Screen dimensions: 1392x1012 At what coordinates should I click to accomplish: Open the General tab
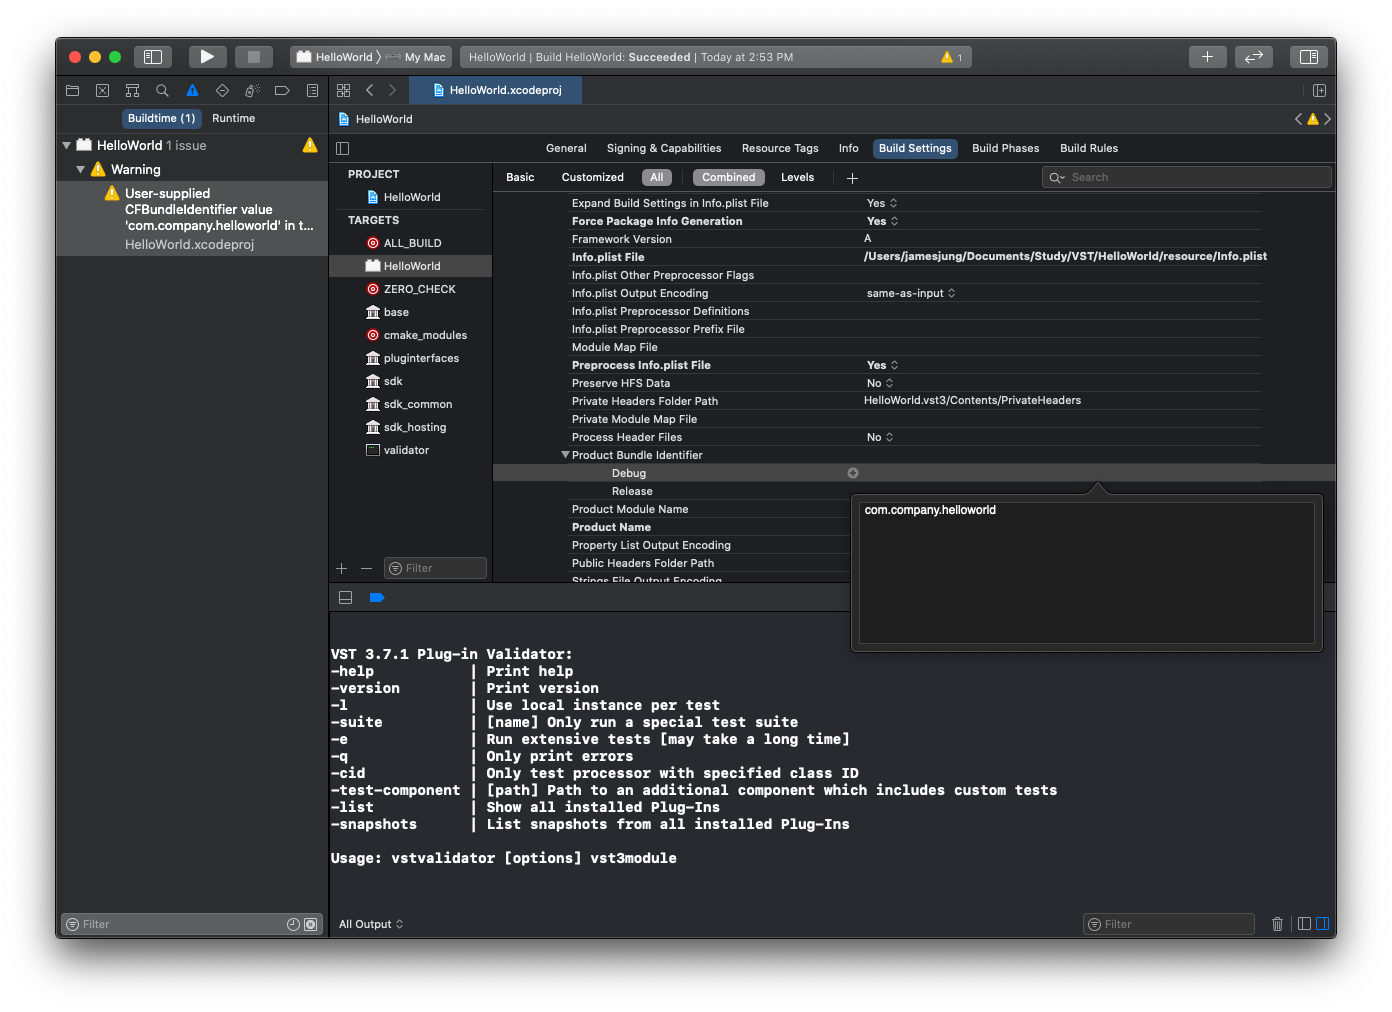point(566,148)
